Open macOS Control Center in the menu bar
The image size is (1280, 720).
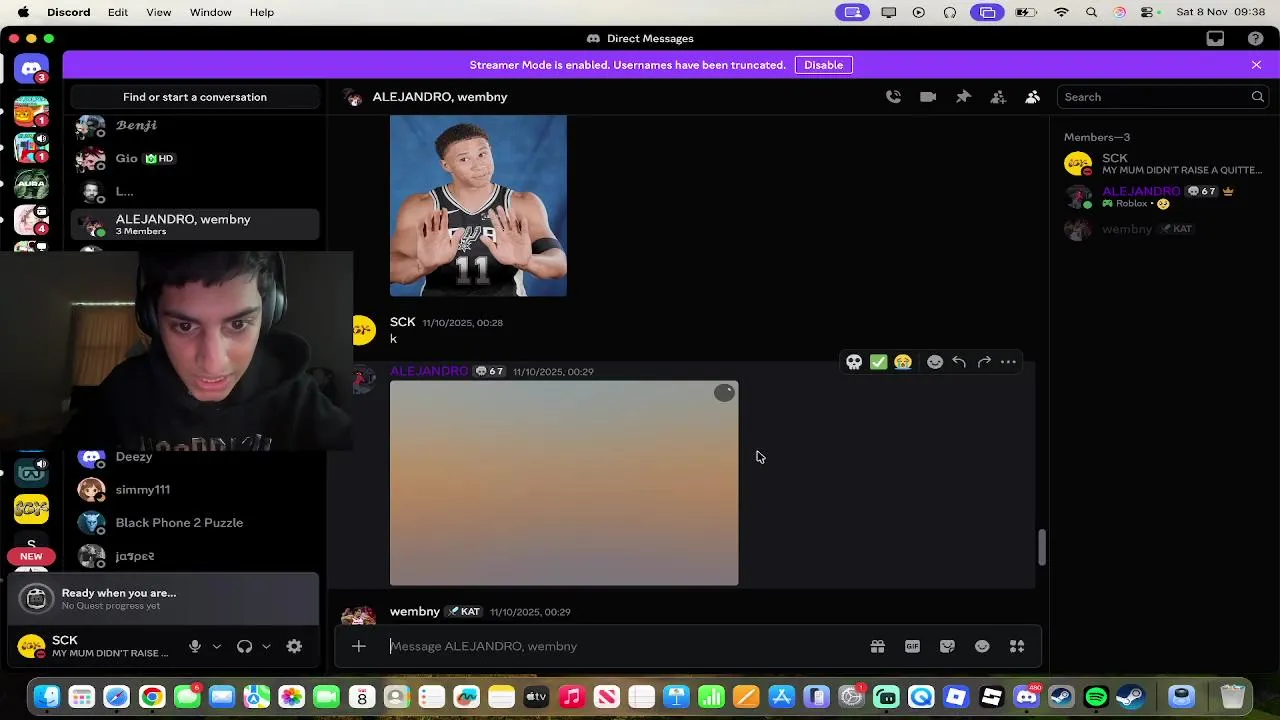[x=1146, y=12]
